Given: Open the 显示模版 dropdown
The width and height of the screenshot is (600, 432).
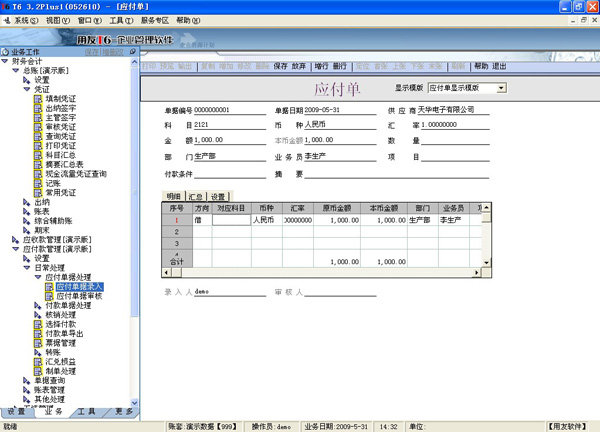Looking at the screenshot, I should (x=501, y=88).
